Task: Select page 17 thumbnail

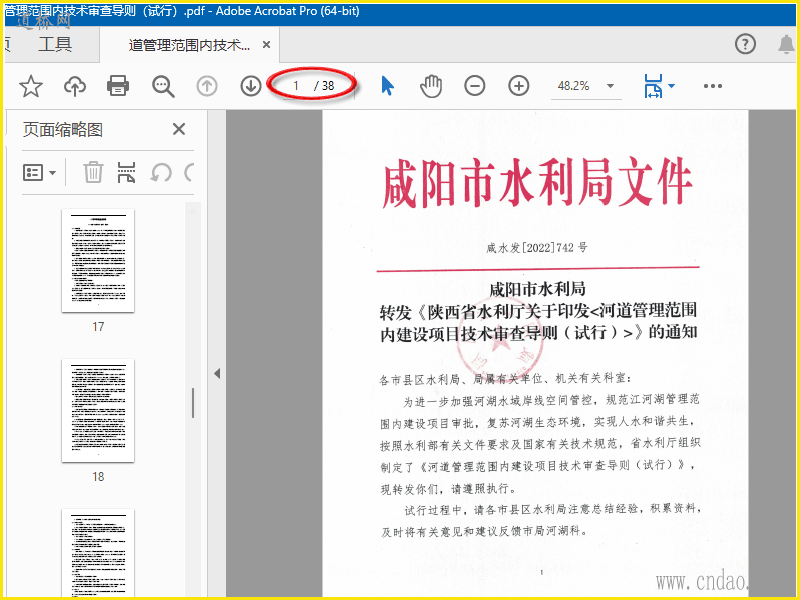Action: coord(98,260)
